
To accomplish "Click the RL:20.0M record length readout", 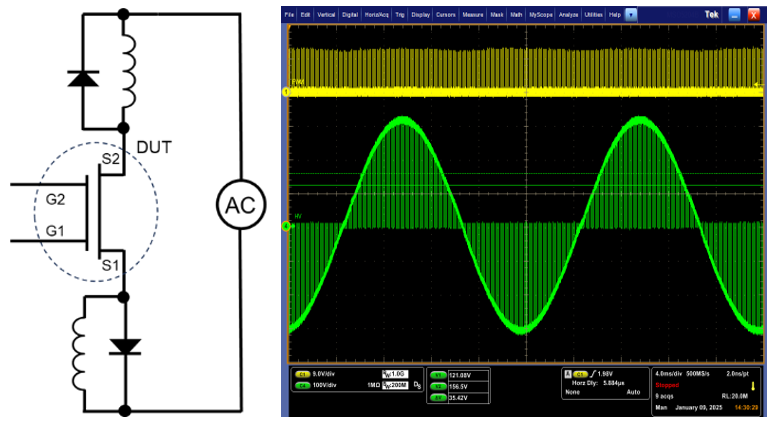I will [735, 396].
